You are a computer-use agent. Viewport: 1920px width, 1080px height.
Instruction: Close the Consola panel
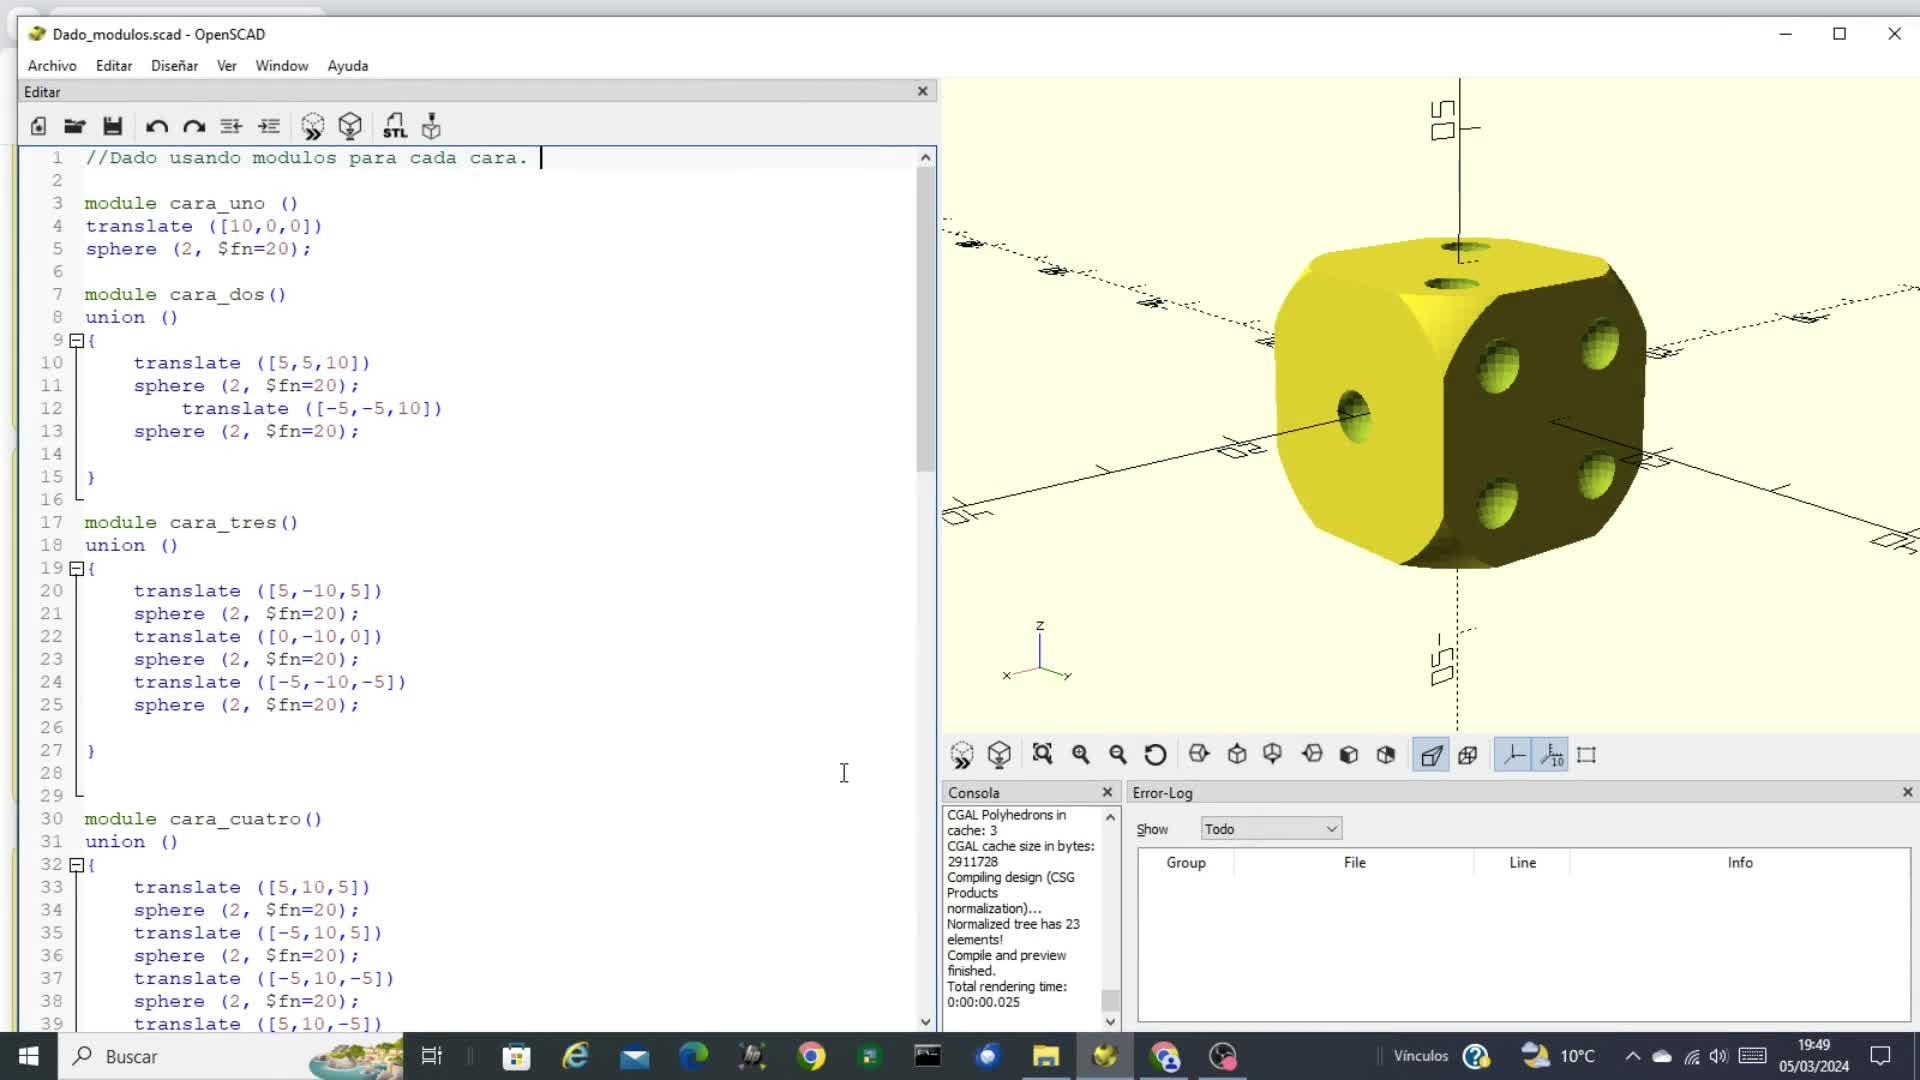tap(1107, 792)
